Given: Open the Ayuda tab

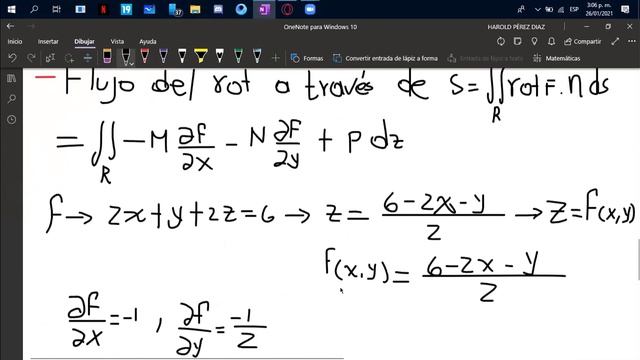Looking at the screenshot, I should click(x=148, y=41).
